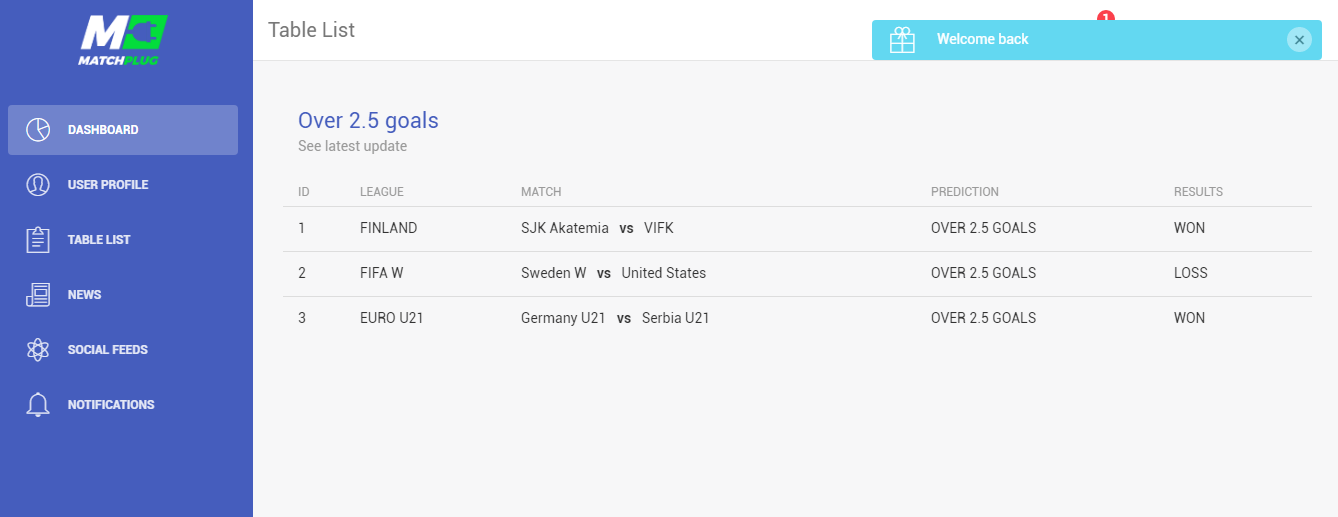This screenshot has height=517, width=1338.
Task: Click the See latest update text
Action: pos(352,146)
